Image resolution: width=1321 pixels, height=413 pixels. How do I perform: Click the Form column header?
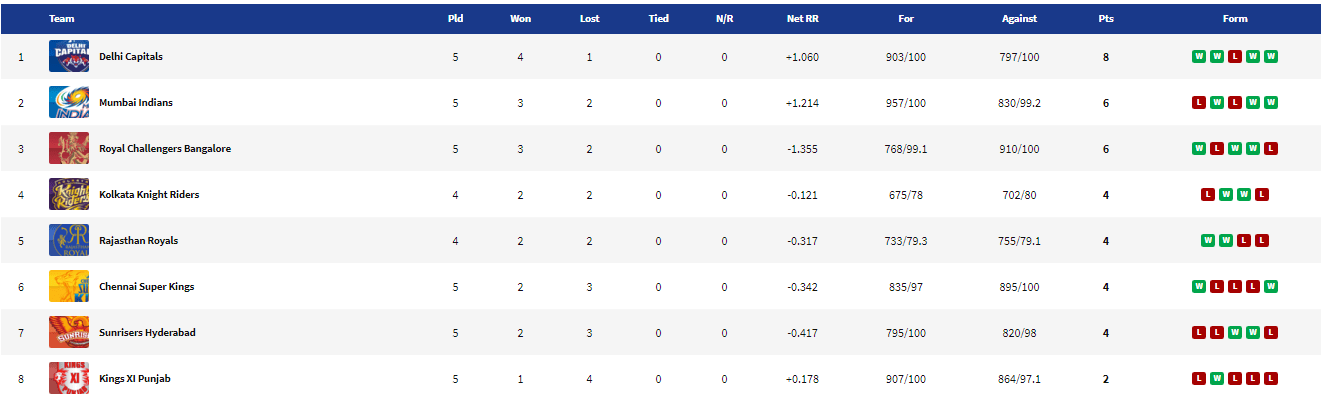pyautogui.click(x=1234, y=19)
